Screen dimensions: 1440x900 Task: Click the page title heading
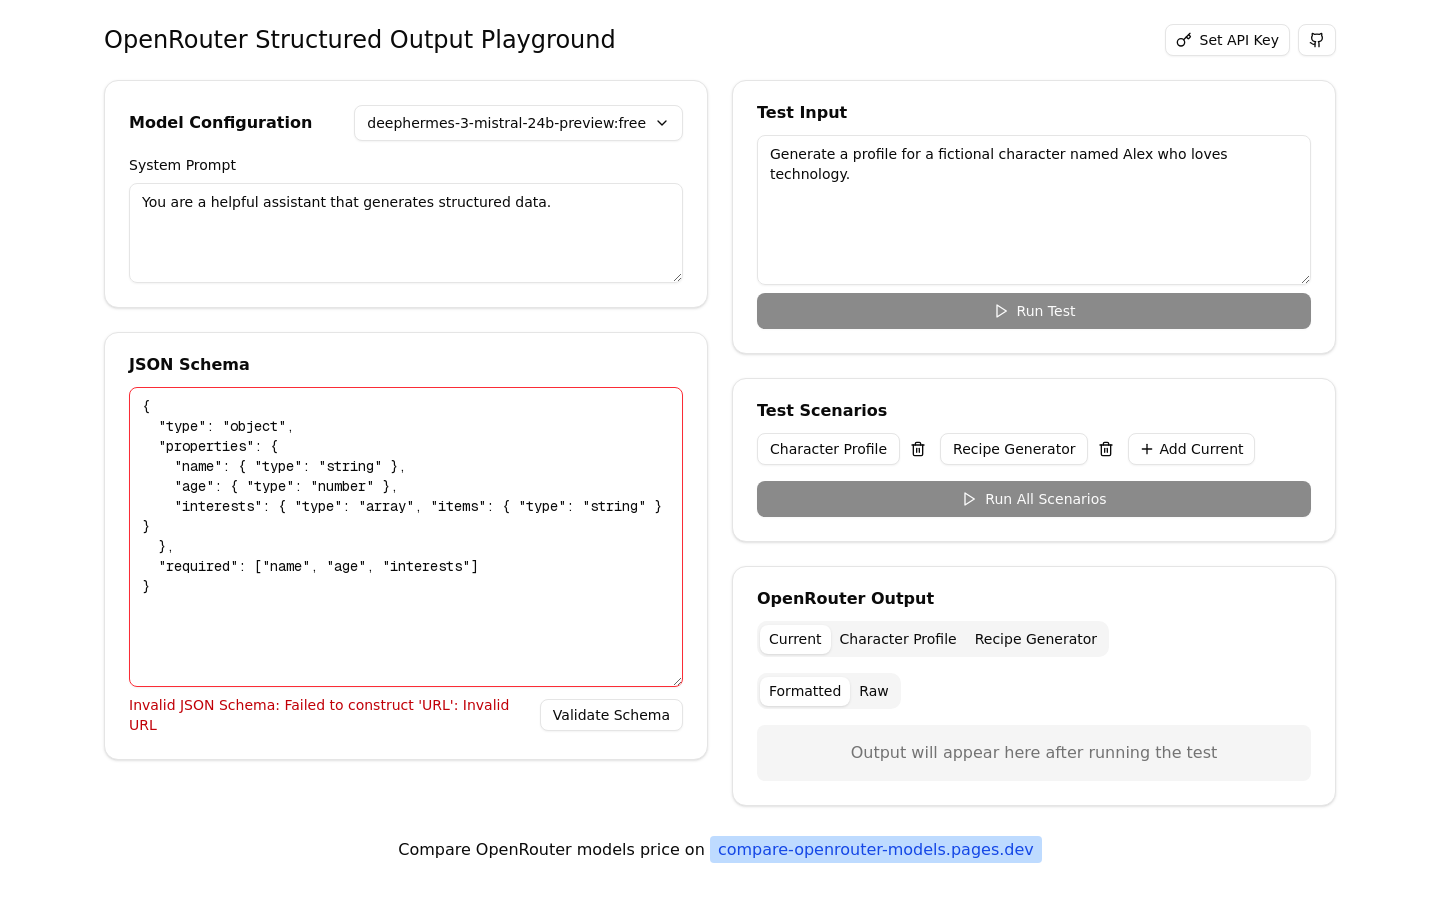[360, 40]
